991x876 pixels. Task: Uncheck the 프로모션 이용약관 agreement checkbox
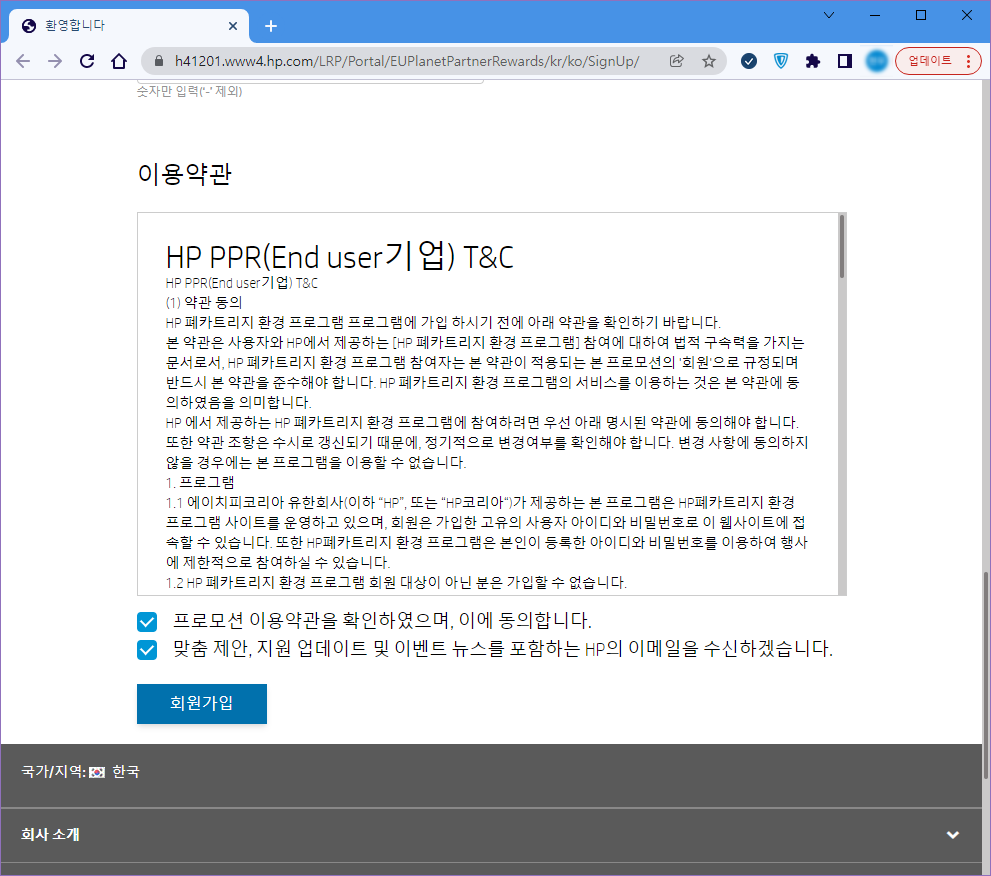[147, 622]
